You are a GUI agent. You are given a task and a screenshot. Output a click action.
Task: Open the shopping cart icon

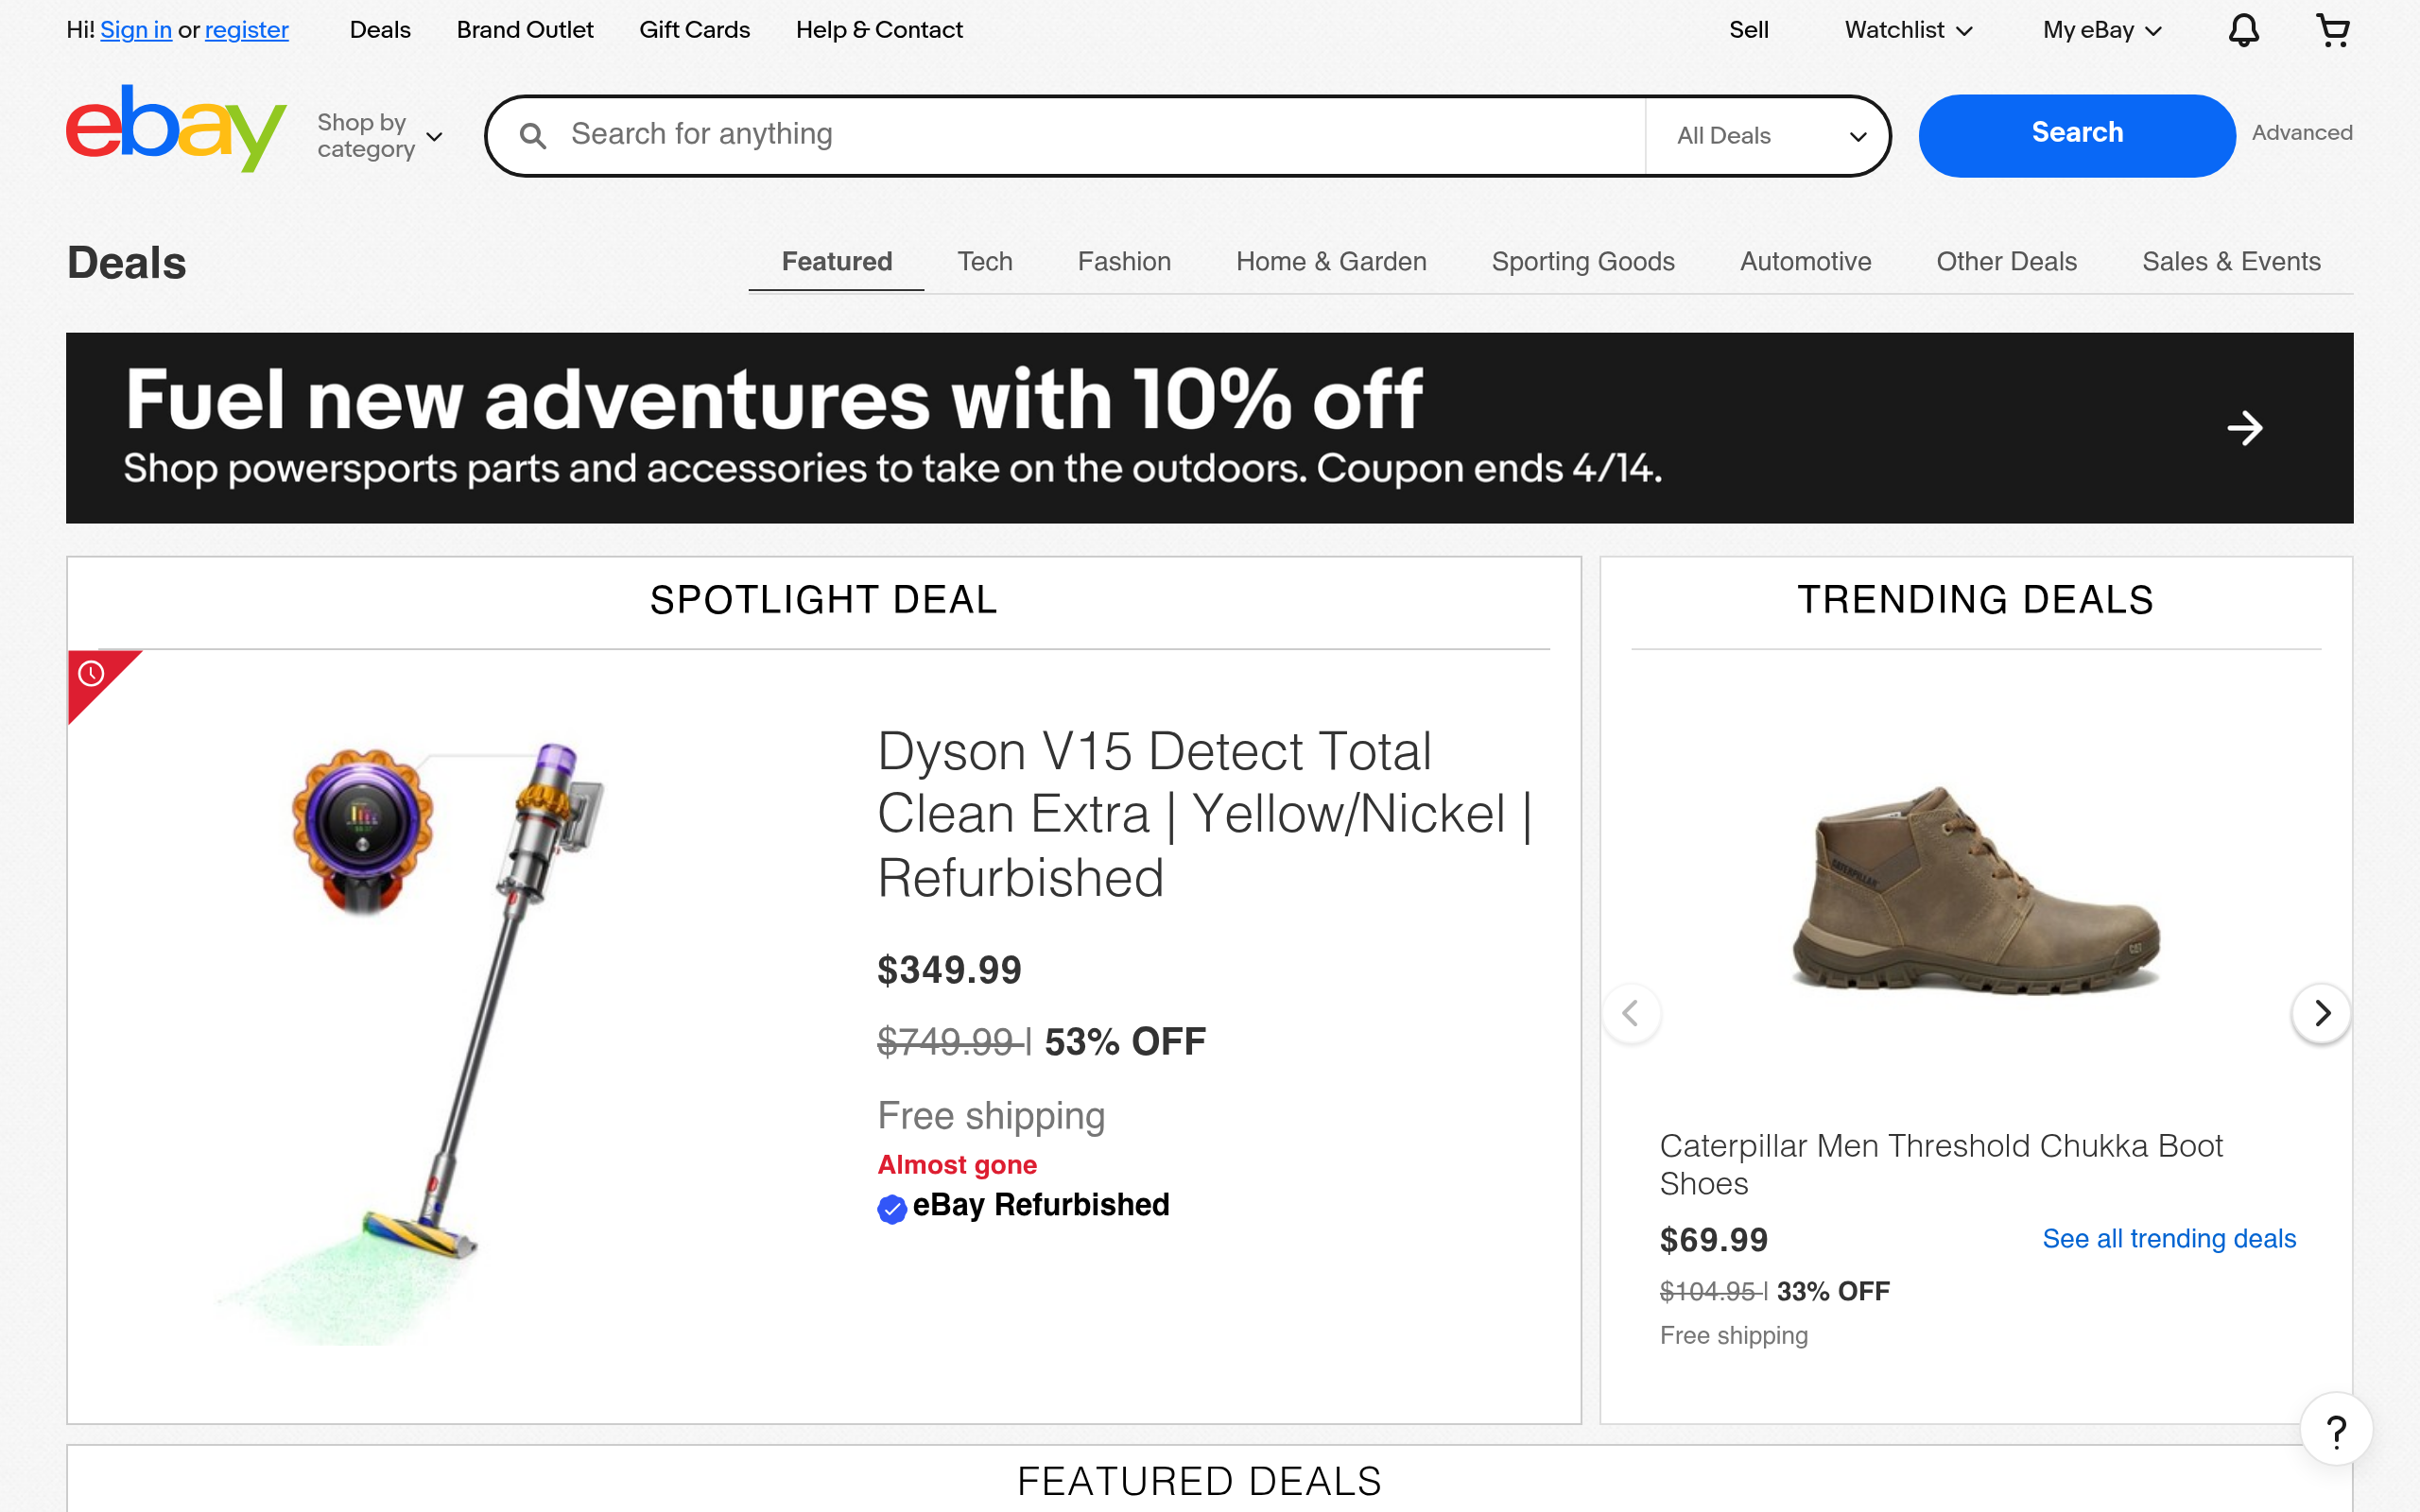[x=2332, y=30]
